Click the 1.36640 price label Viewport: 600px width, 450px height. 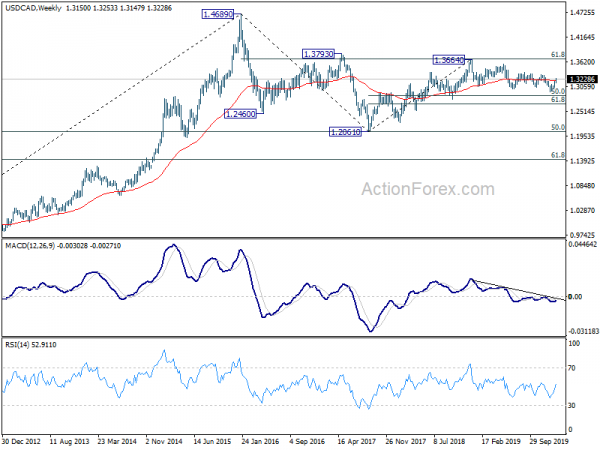[449, 60]
